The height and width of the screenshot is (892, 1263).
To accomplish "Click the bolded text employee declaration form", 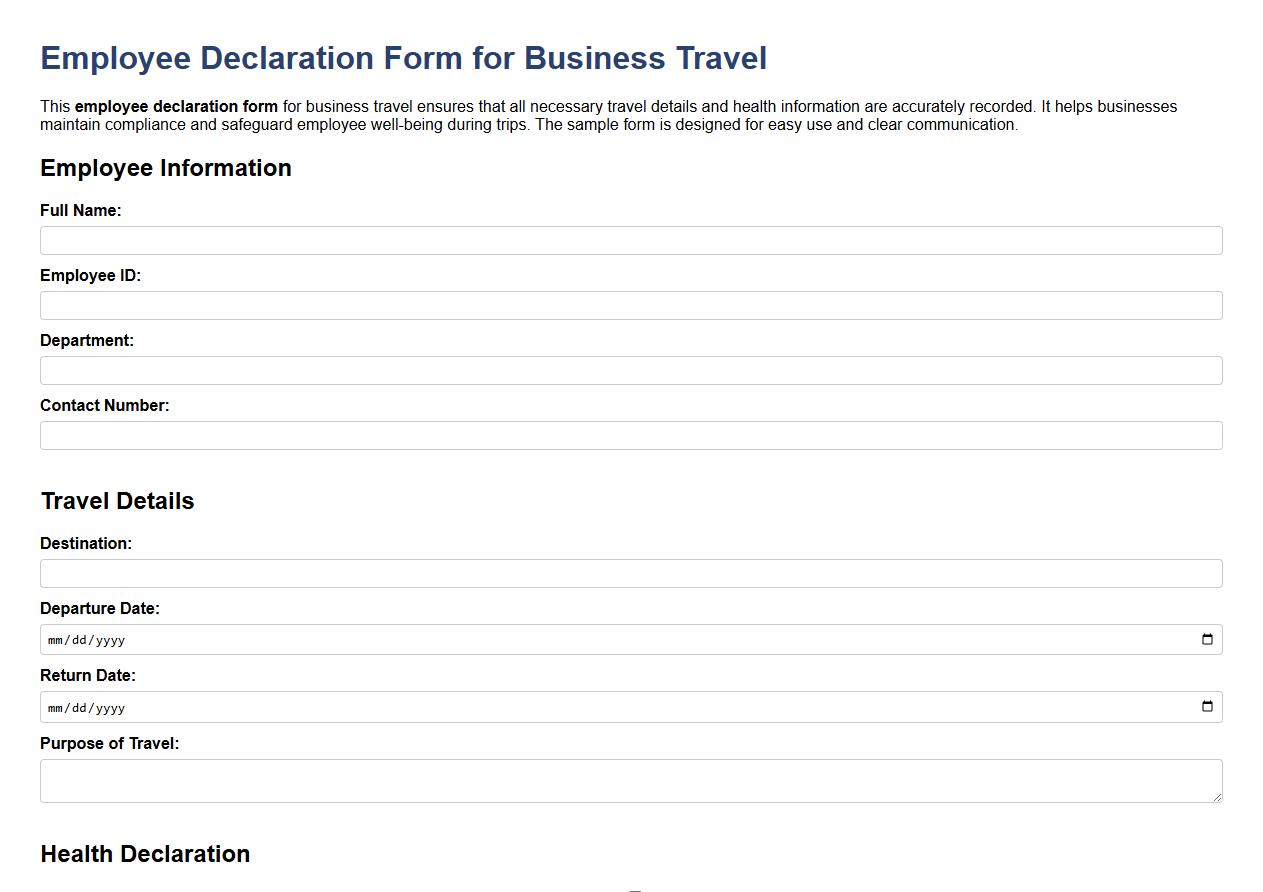I will [178, 106].
